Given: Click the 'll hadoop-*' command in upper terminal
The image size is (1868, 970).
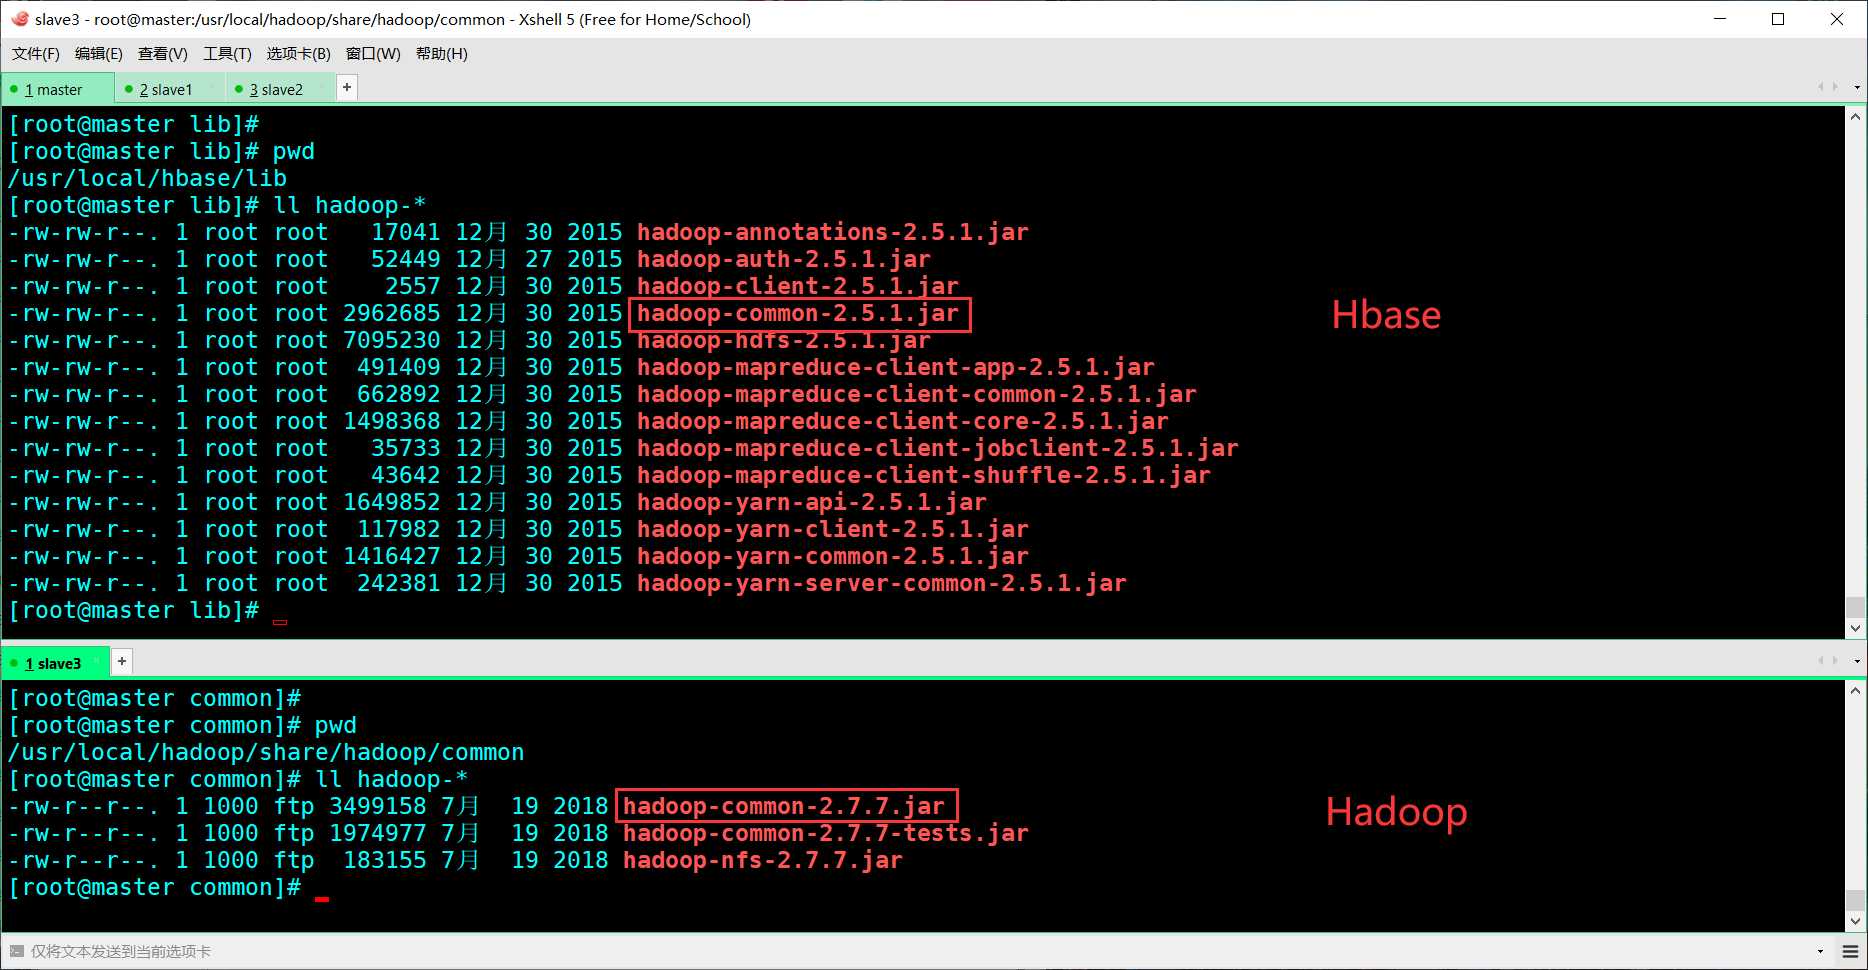Looking at the screenshot, I should [x=349, y=205].
